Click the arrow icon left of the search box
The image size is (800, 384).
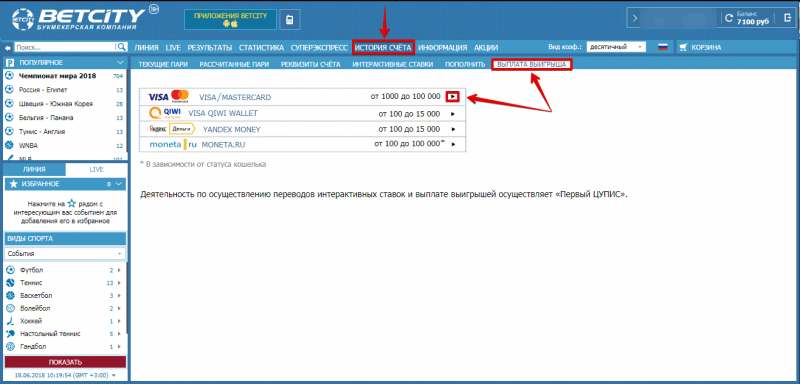point(8,47)
